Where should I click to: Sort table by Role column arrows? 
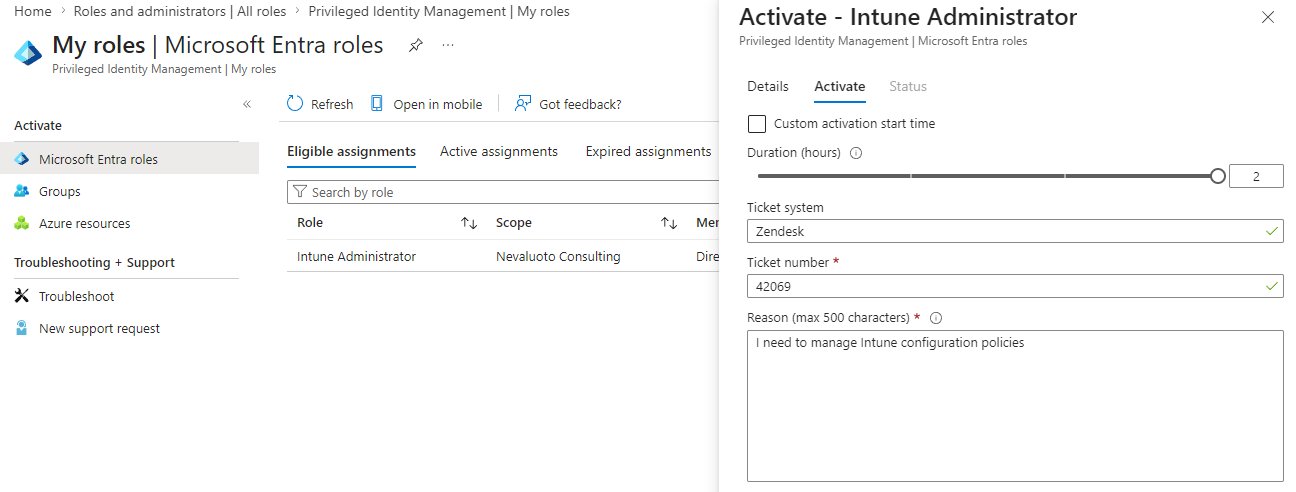click(x=468, y=223)
